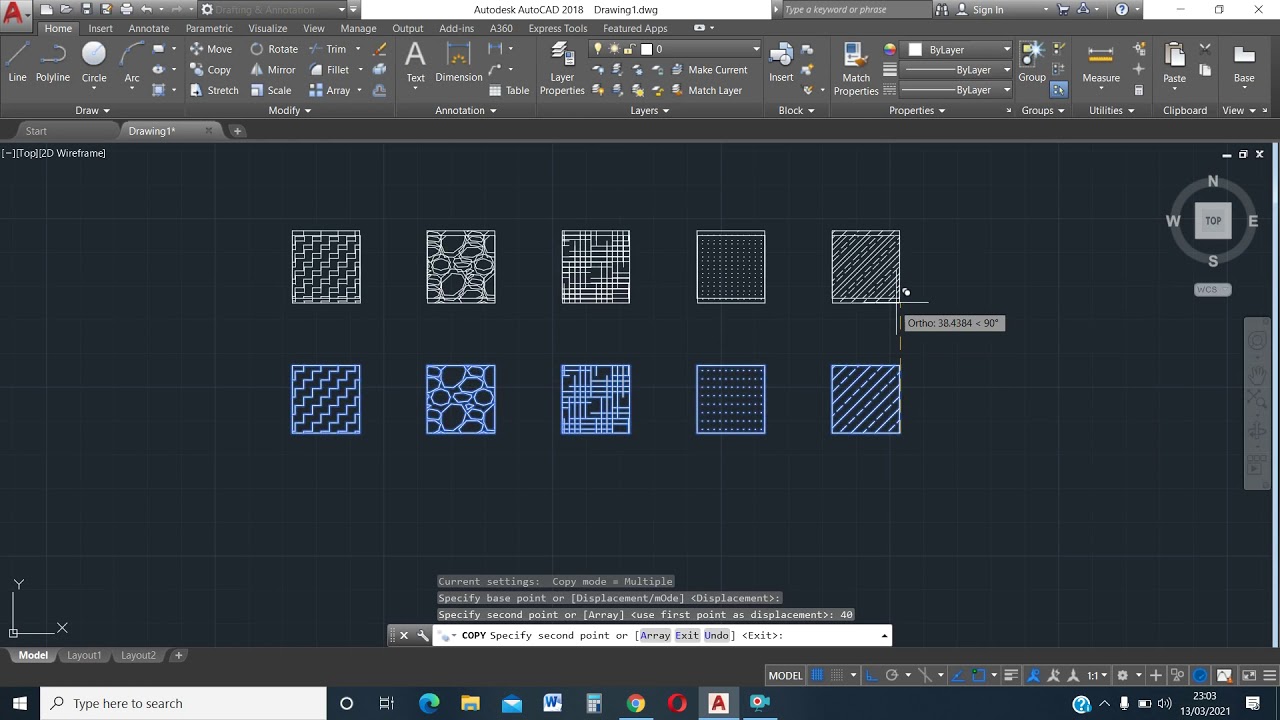Open the annotation scale 1:1 dropdown

[1100, 675]
